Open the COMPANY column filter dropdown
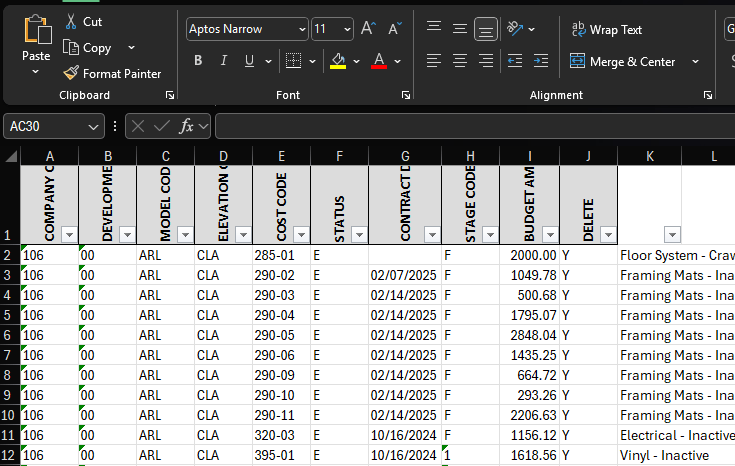This screenshot has width=735, height=466. (69, 234)
